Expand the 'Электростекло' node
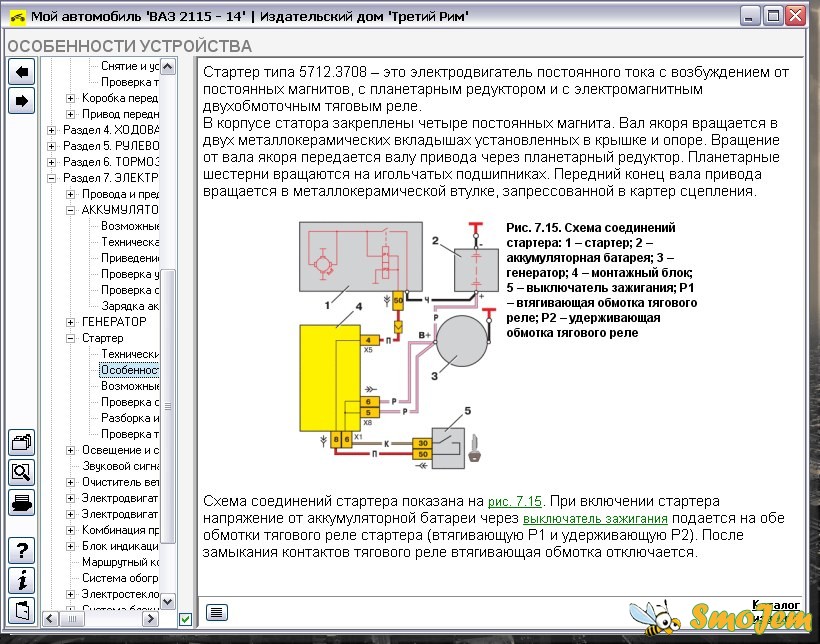This screenshot has width=820, height=644. pos(71,594)
